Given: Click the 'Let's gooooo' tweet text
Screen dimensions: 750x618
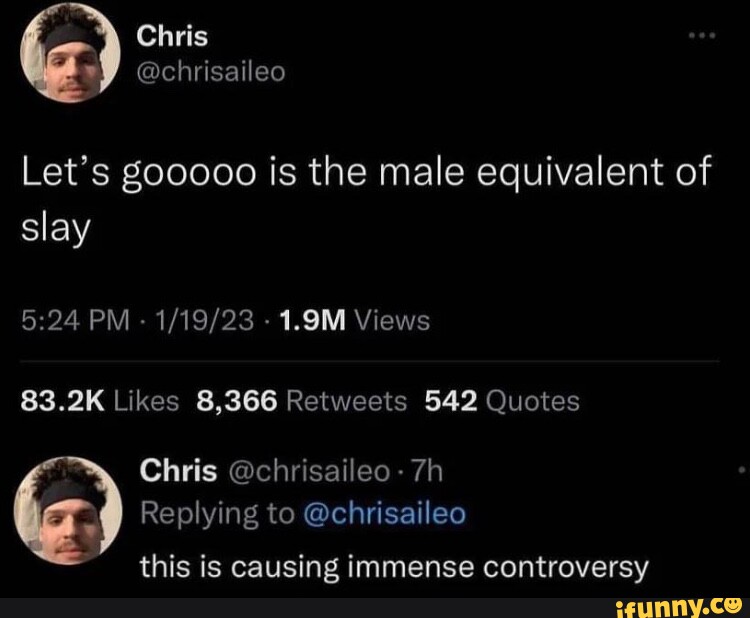Looking at the screenshot, I should pyautogui.click(x=366, y=199).
